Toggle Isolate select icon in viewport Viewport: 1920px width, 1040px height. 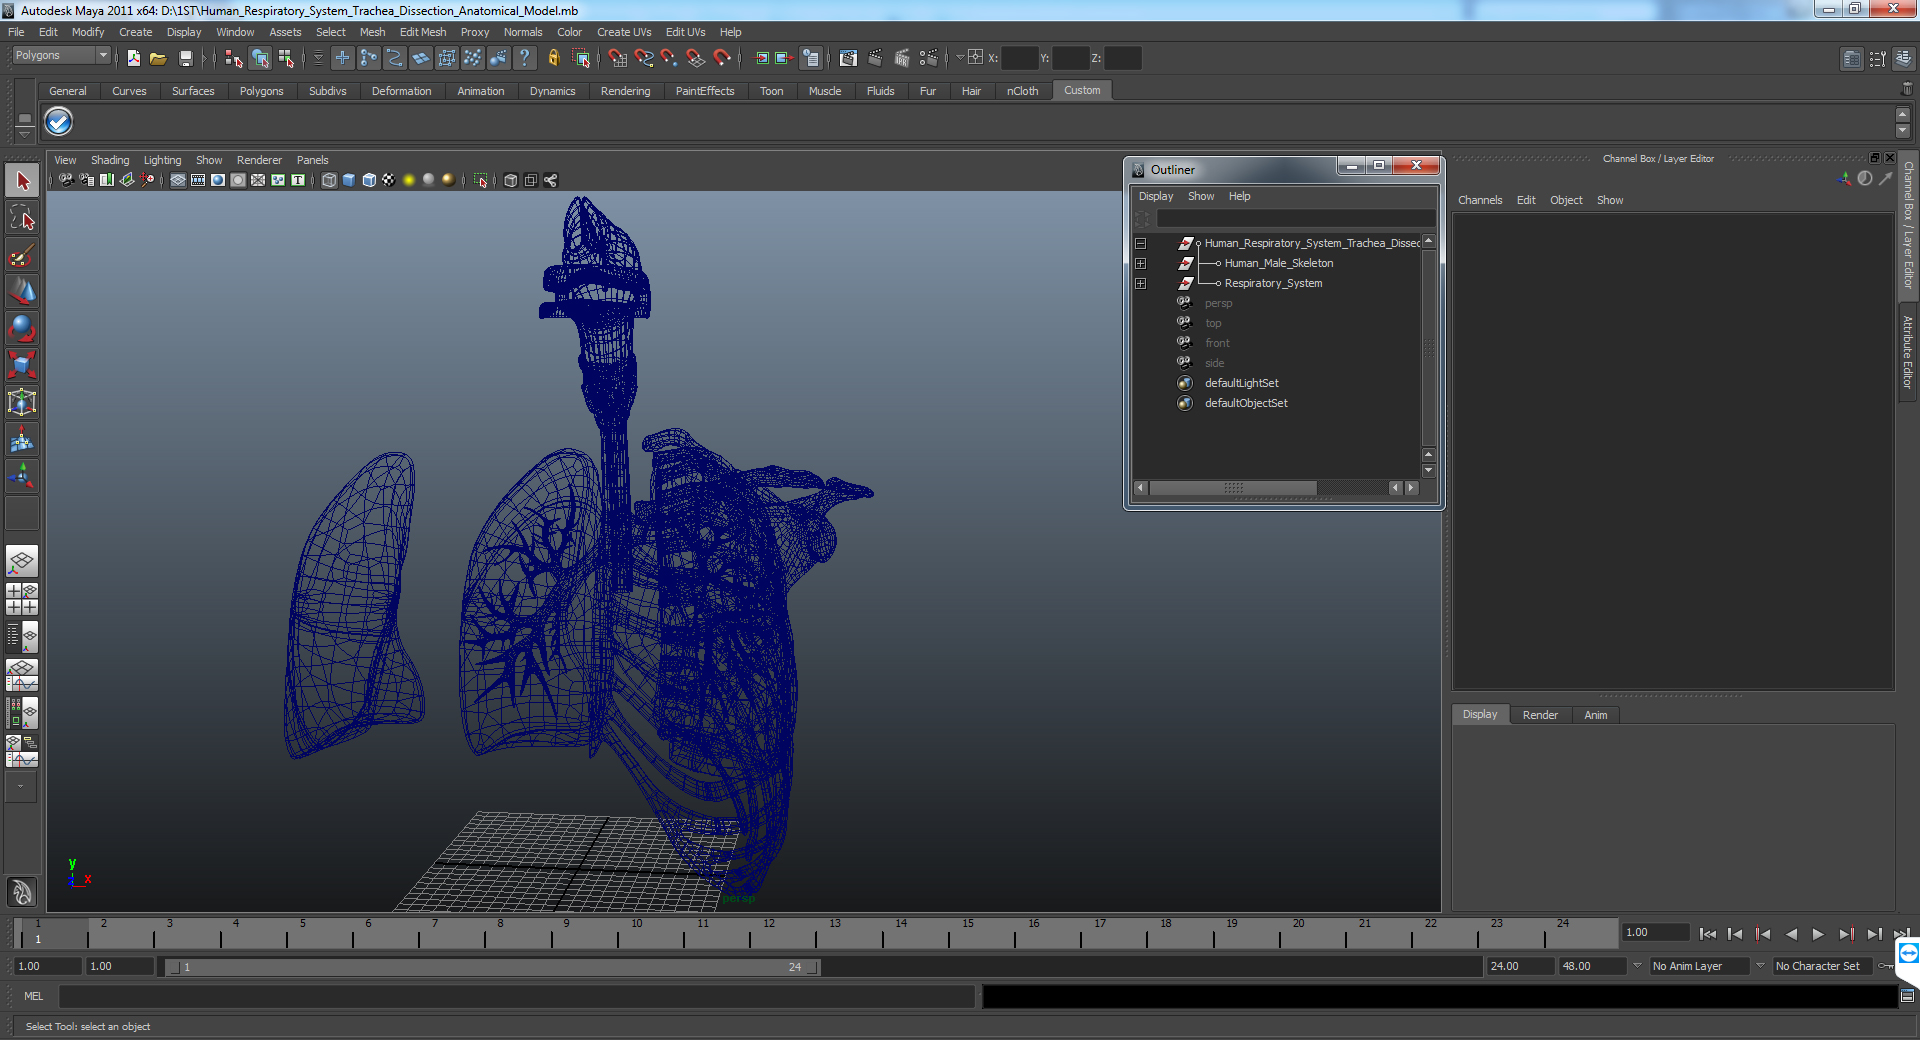point(481,180)
